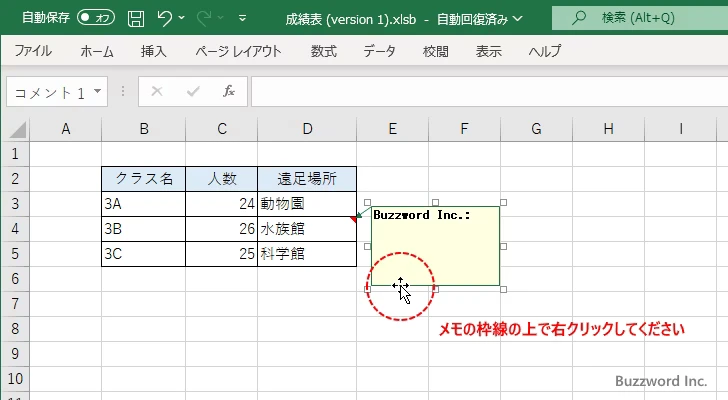Switch to the データ tab
Screen dimensions: 728x400
click(x=379, y=51)
